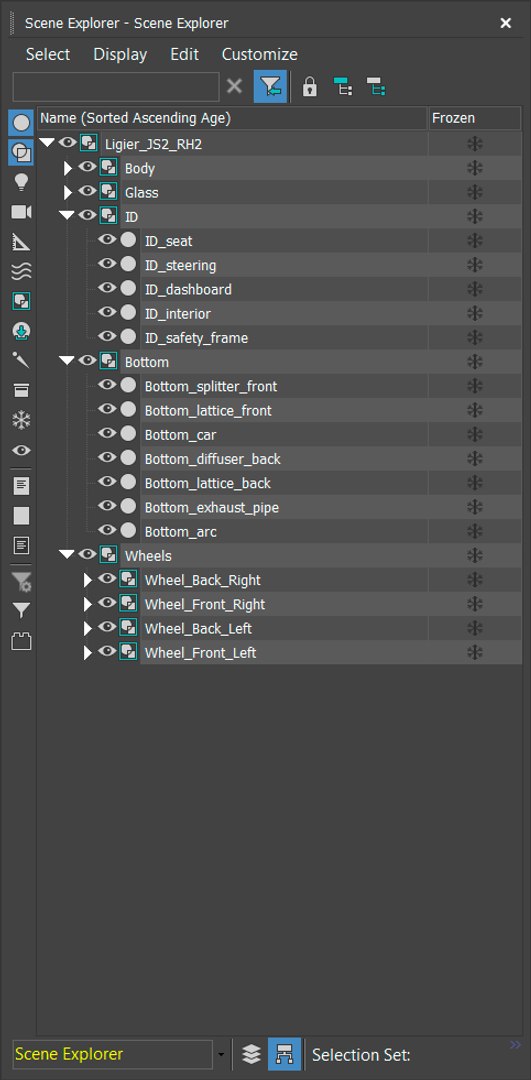This screenshot has width=531, height=1080.
Task: Hide the ID_seat object via eye icon
Action: click(107, 240)
